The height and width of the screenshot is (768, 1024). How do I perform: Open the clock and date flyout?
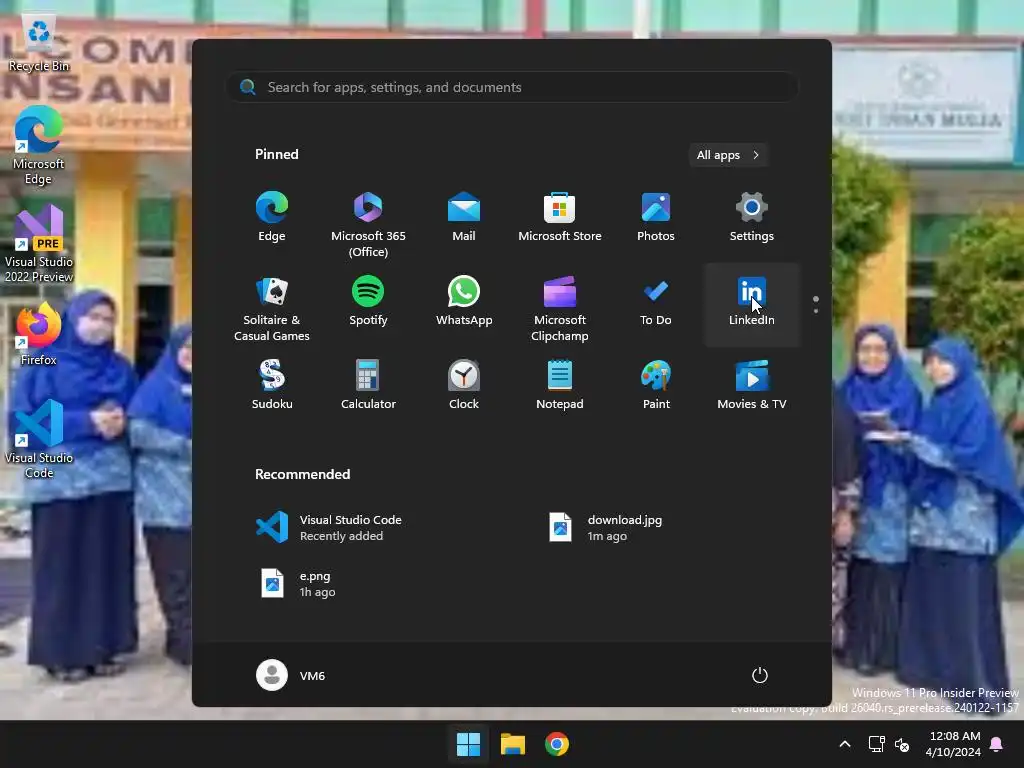click(953, 744)
